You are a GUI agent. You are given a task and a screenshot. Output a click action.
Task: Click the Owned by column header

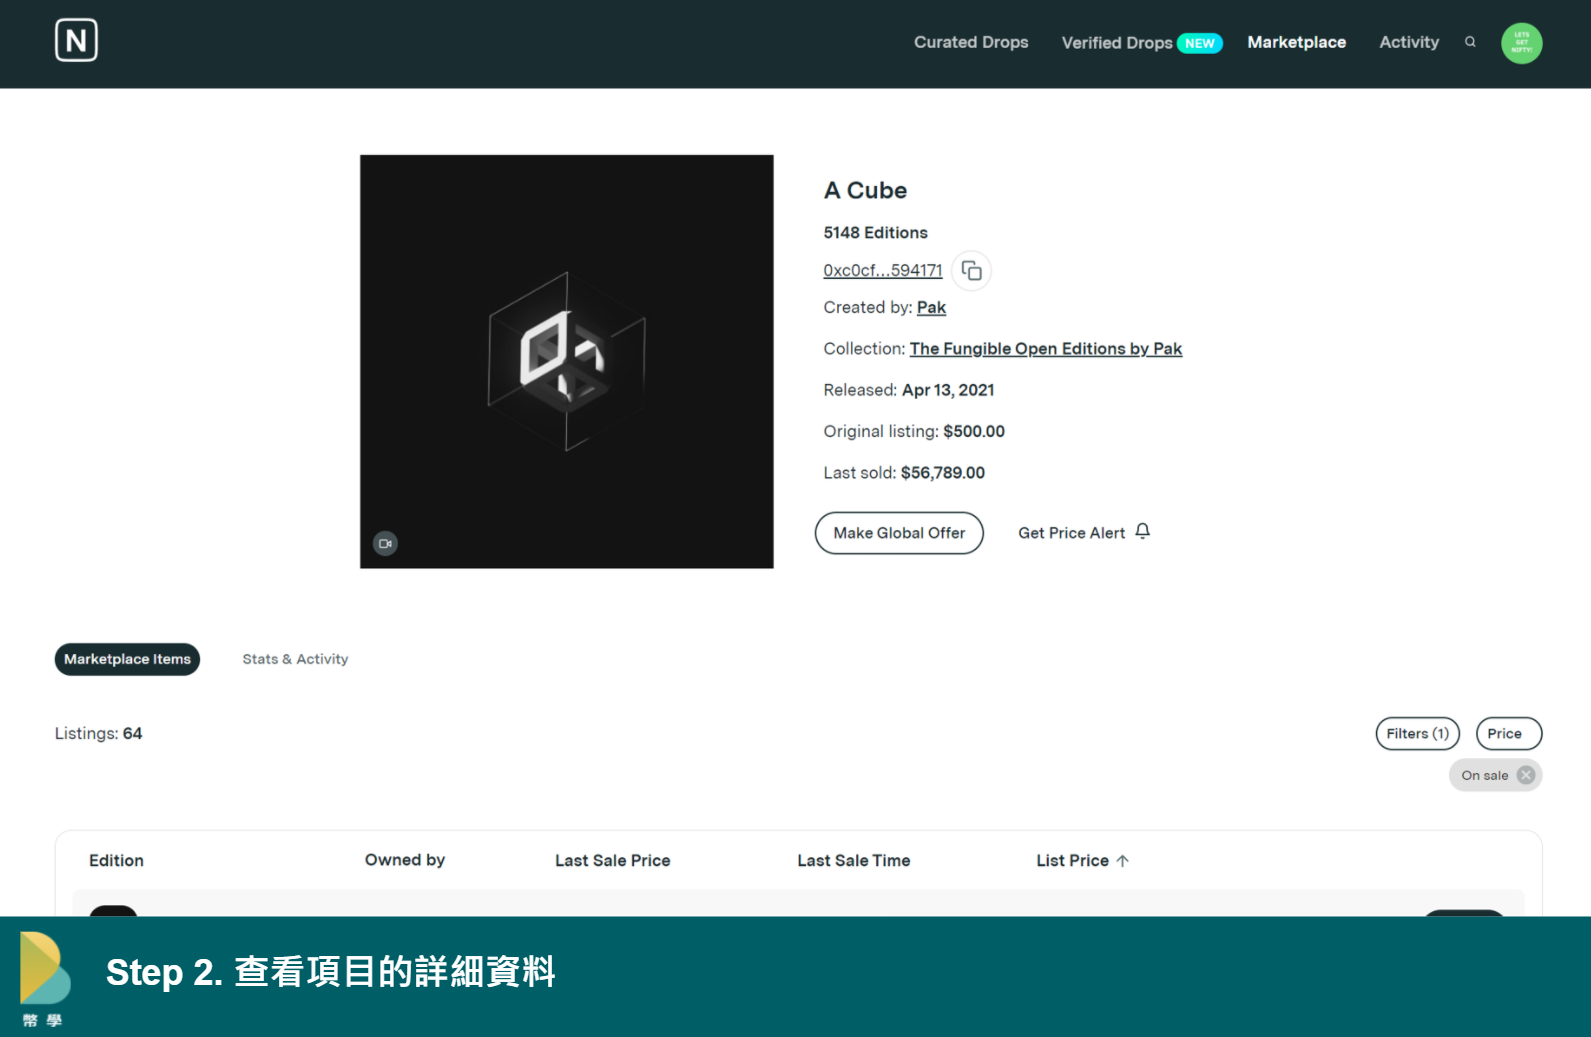tap(404, 860)
